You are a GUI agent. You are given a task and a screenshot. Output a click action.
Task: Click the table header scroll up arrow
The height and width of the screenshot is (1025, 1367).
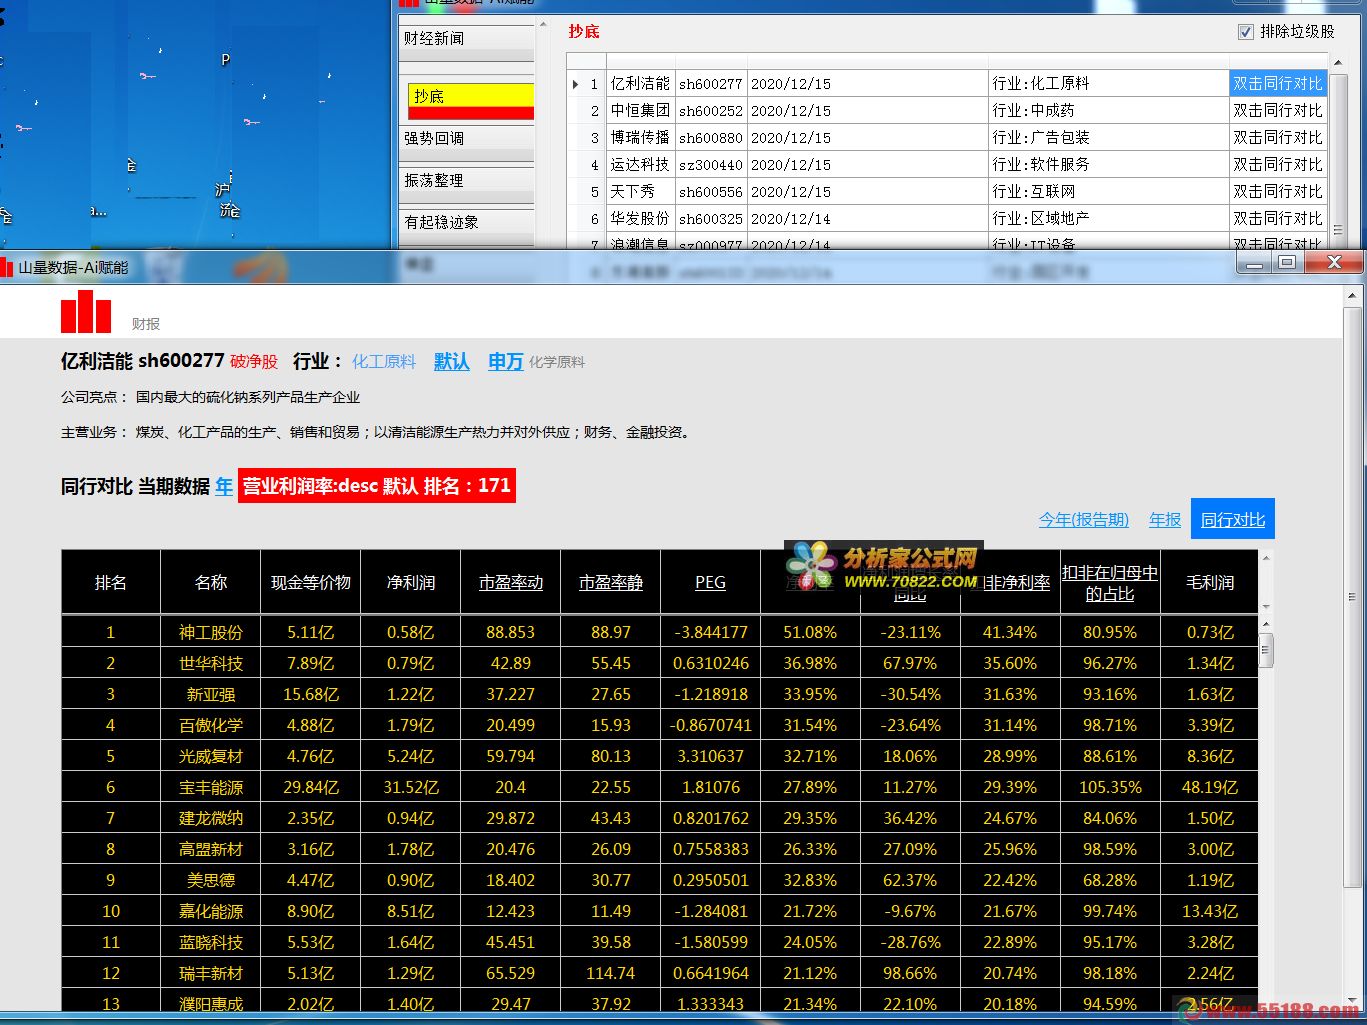[1266, 558]
